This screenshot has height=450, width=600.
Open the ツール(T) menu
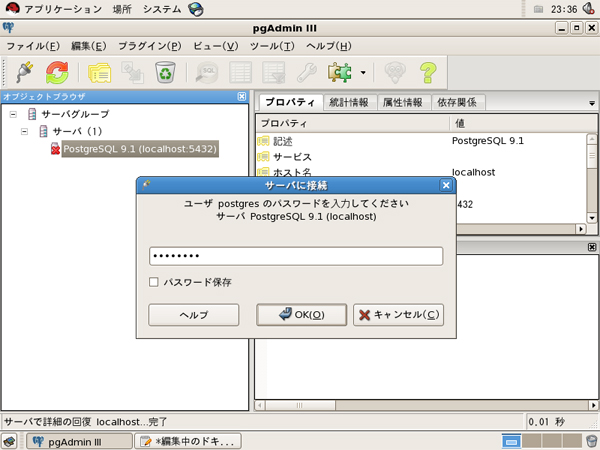(272, 46)
